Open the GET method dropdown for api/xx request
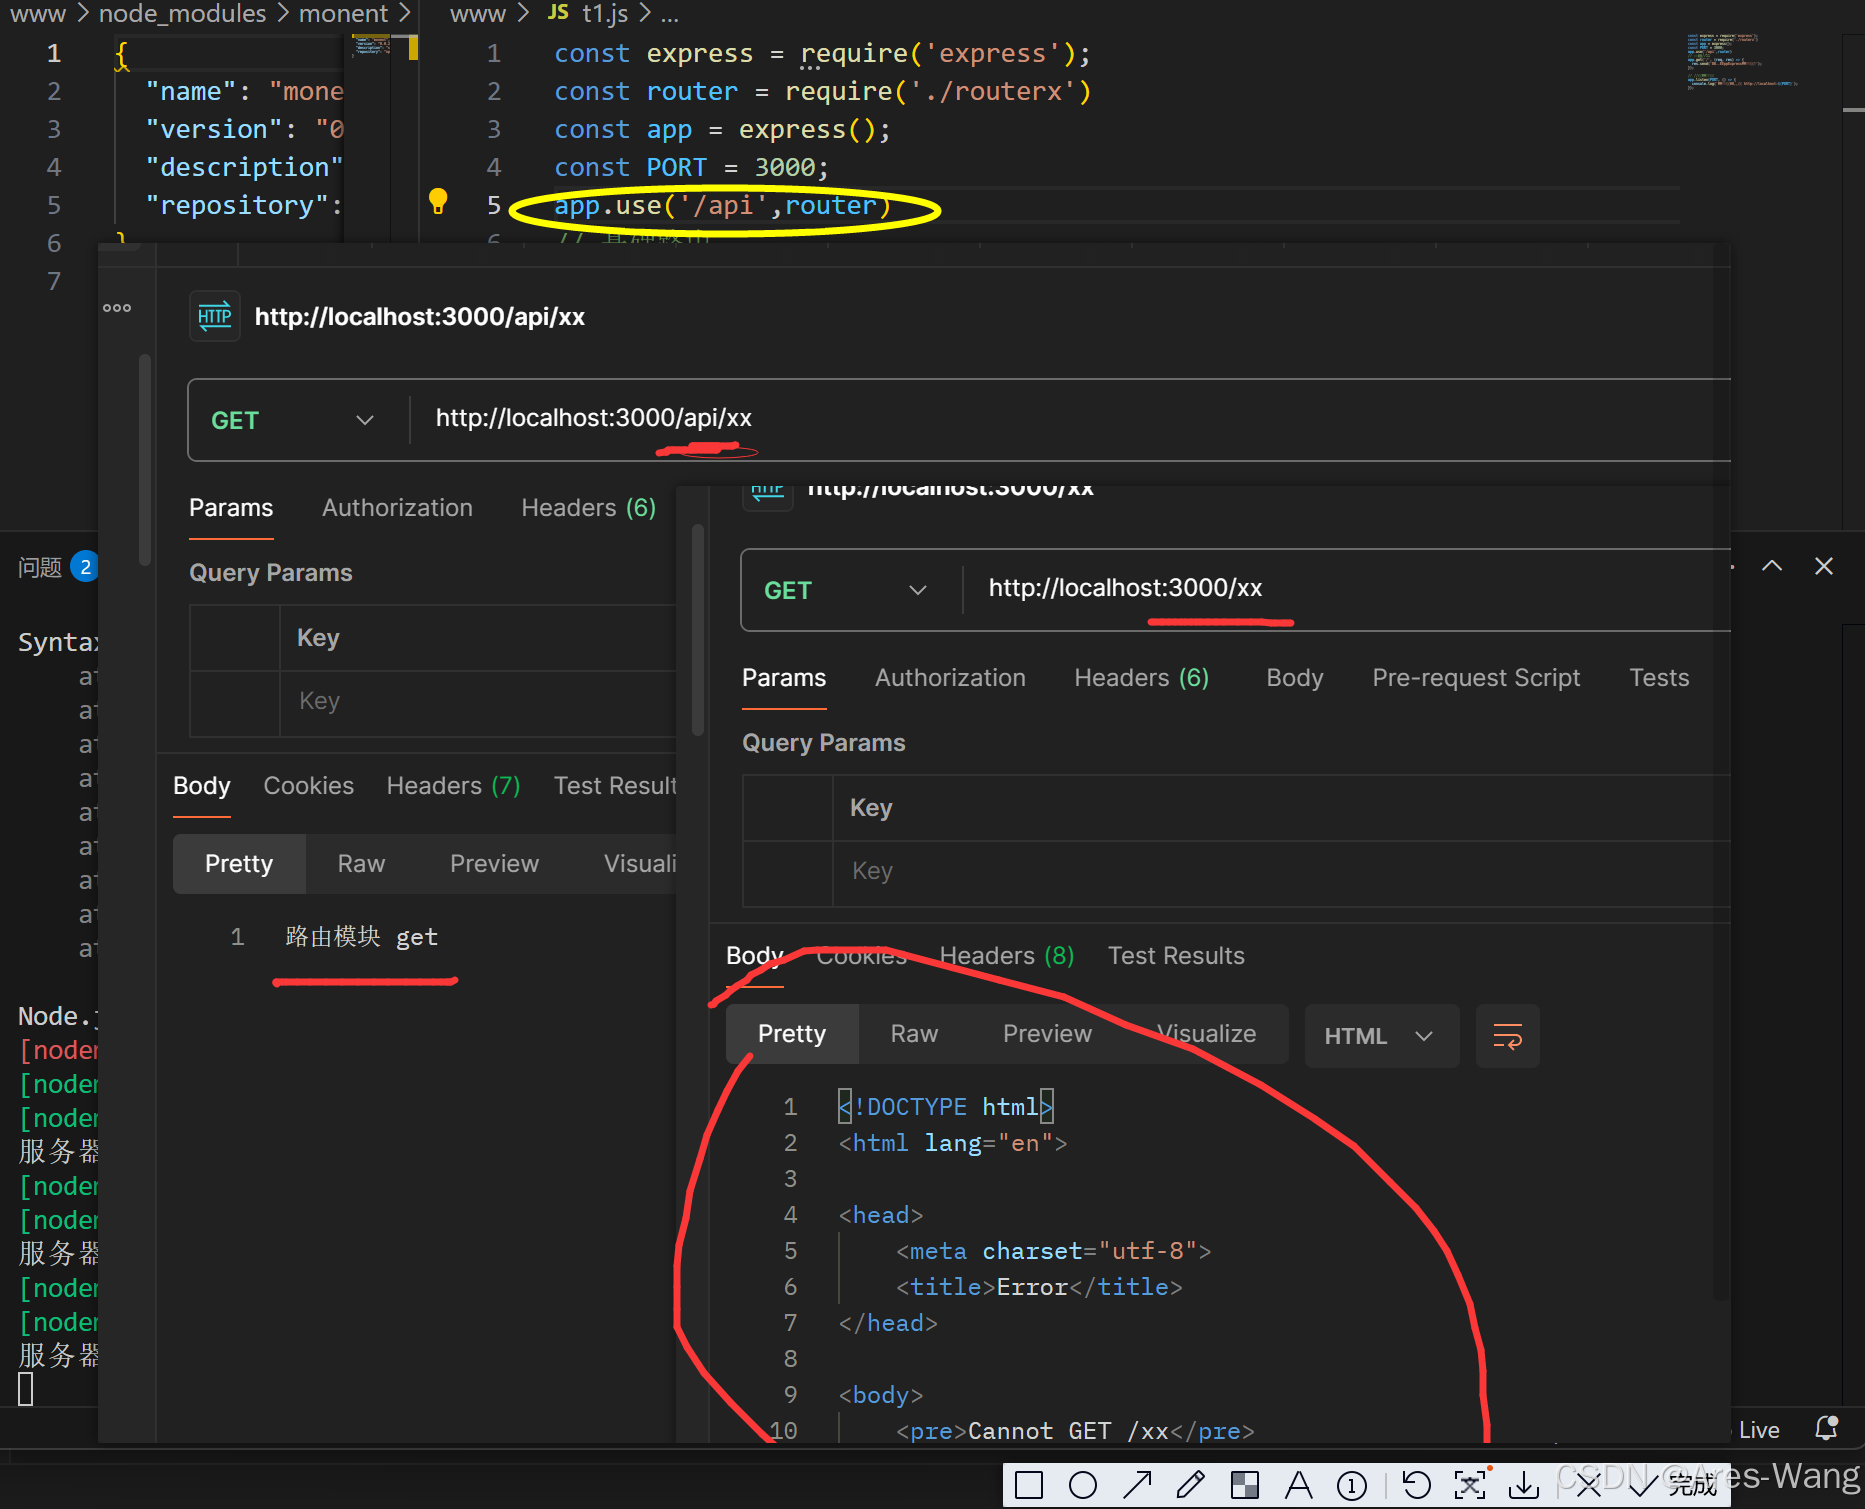This screenshot has width=1865, height=1509. click(x=293, y=421)
